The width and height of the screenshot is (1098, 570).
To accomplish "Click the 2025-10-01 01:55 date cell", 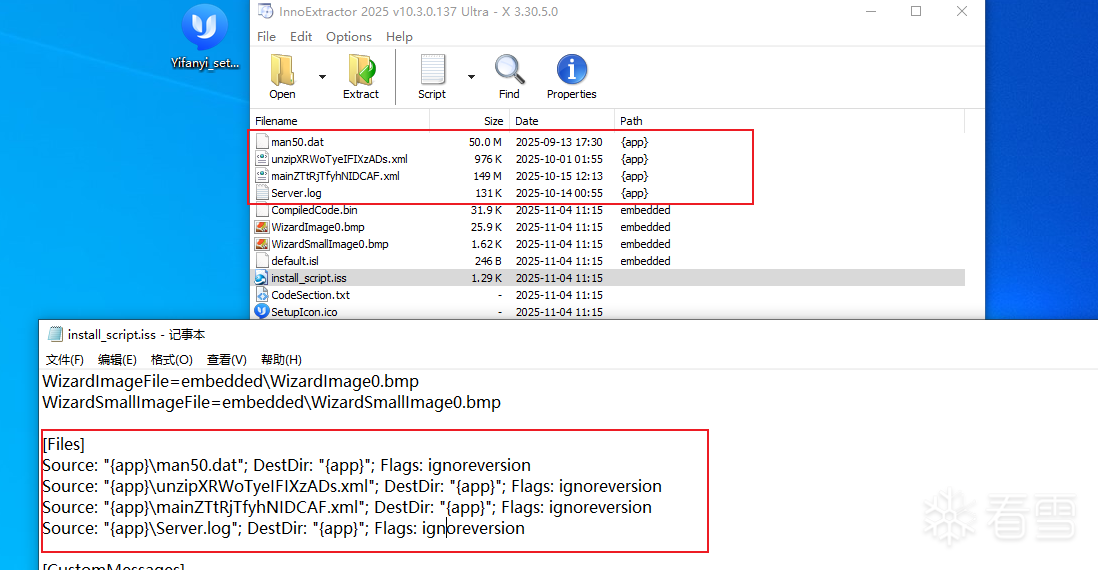I will (x=559, y=159).
